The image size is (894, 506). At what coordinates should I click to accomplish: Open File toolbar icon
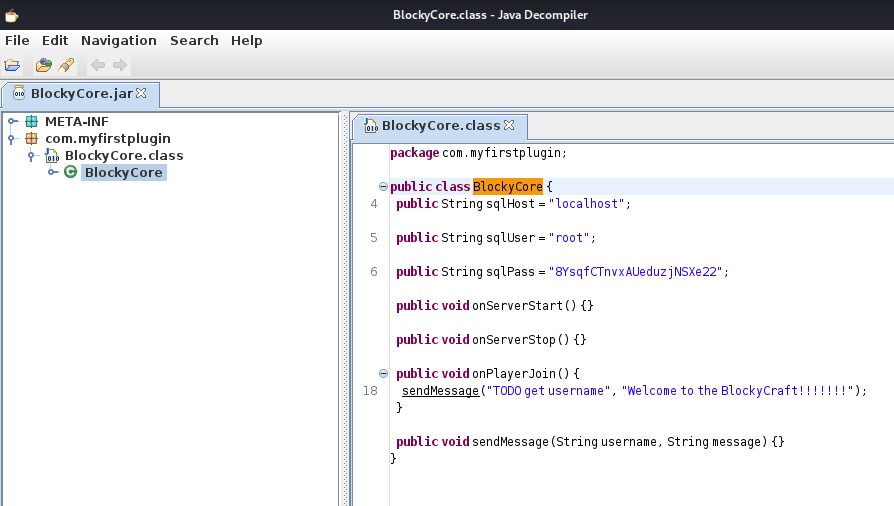coord(12,66)
